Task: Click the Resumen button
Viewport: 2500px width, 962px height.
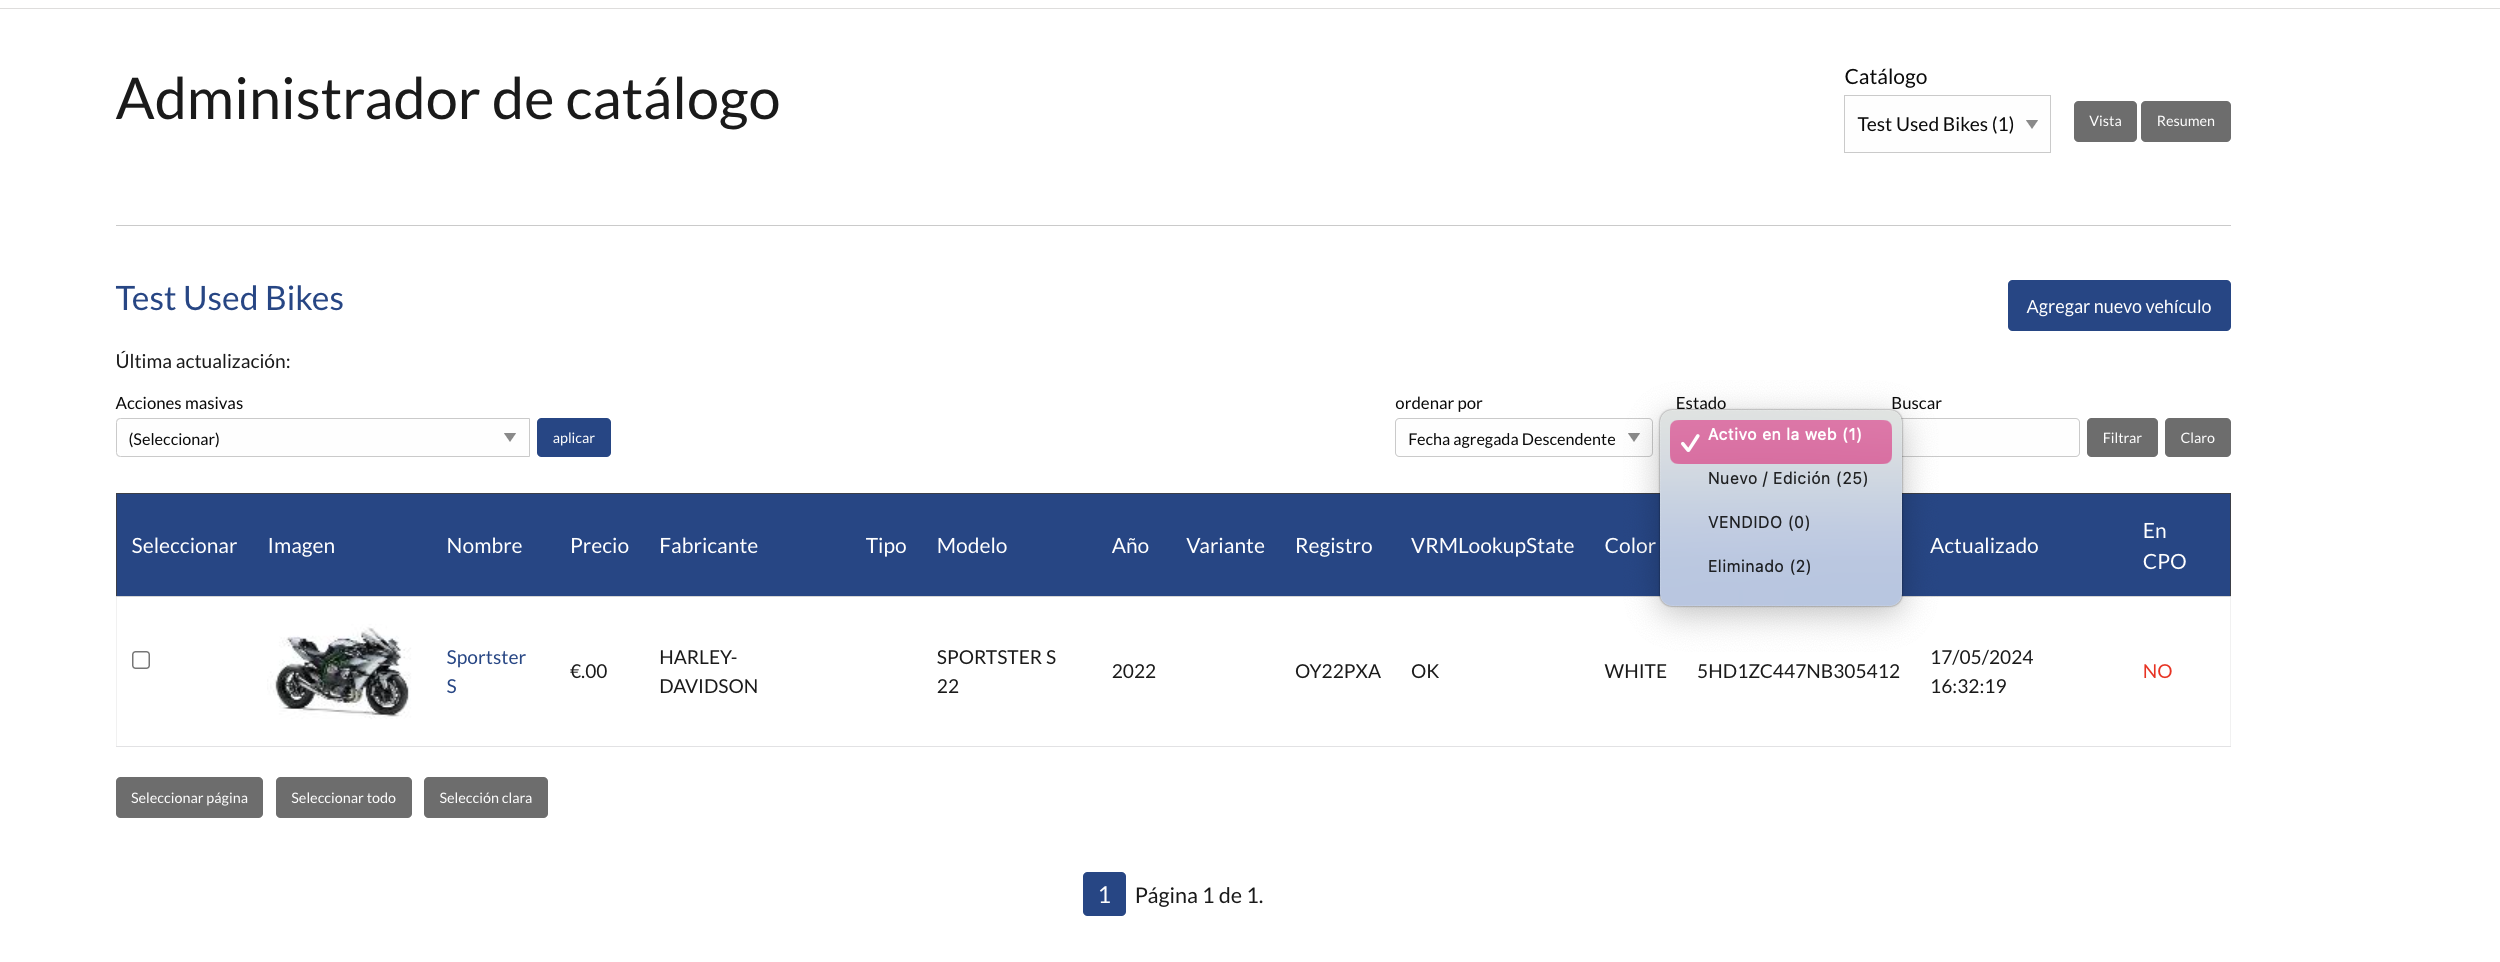Action: click(x=2184, y=121)
